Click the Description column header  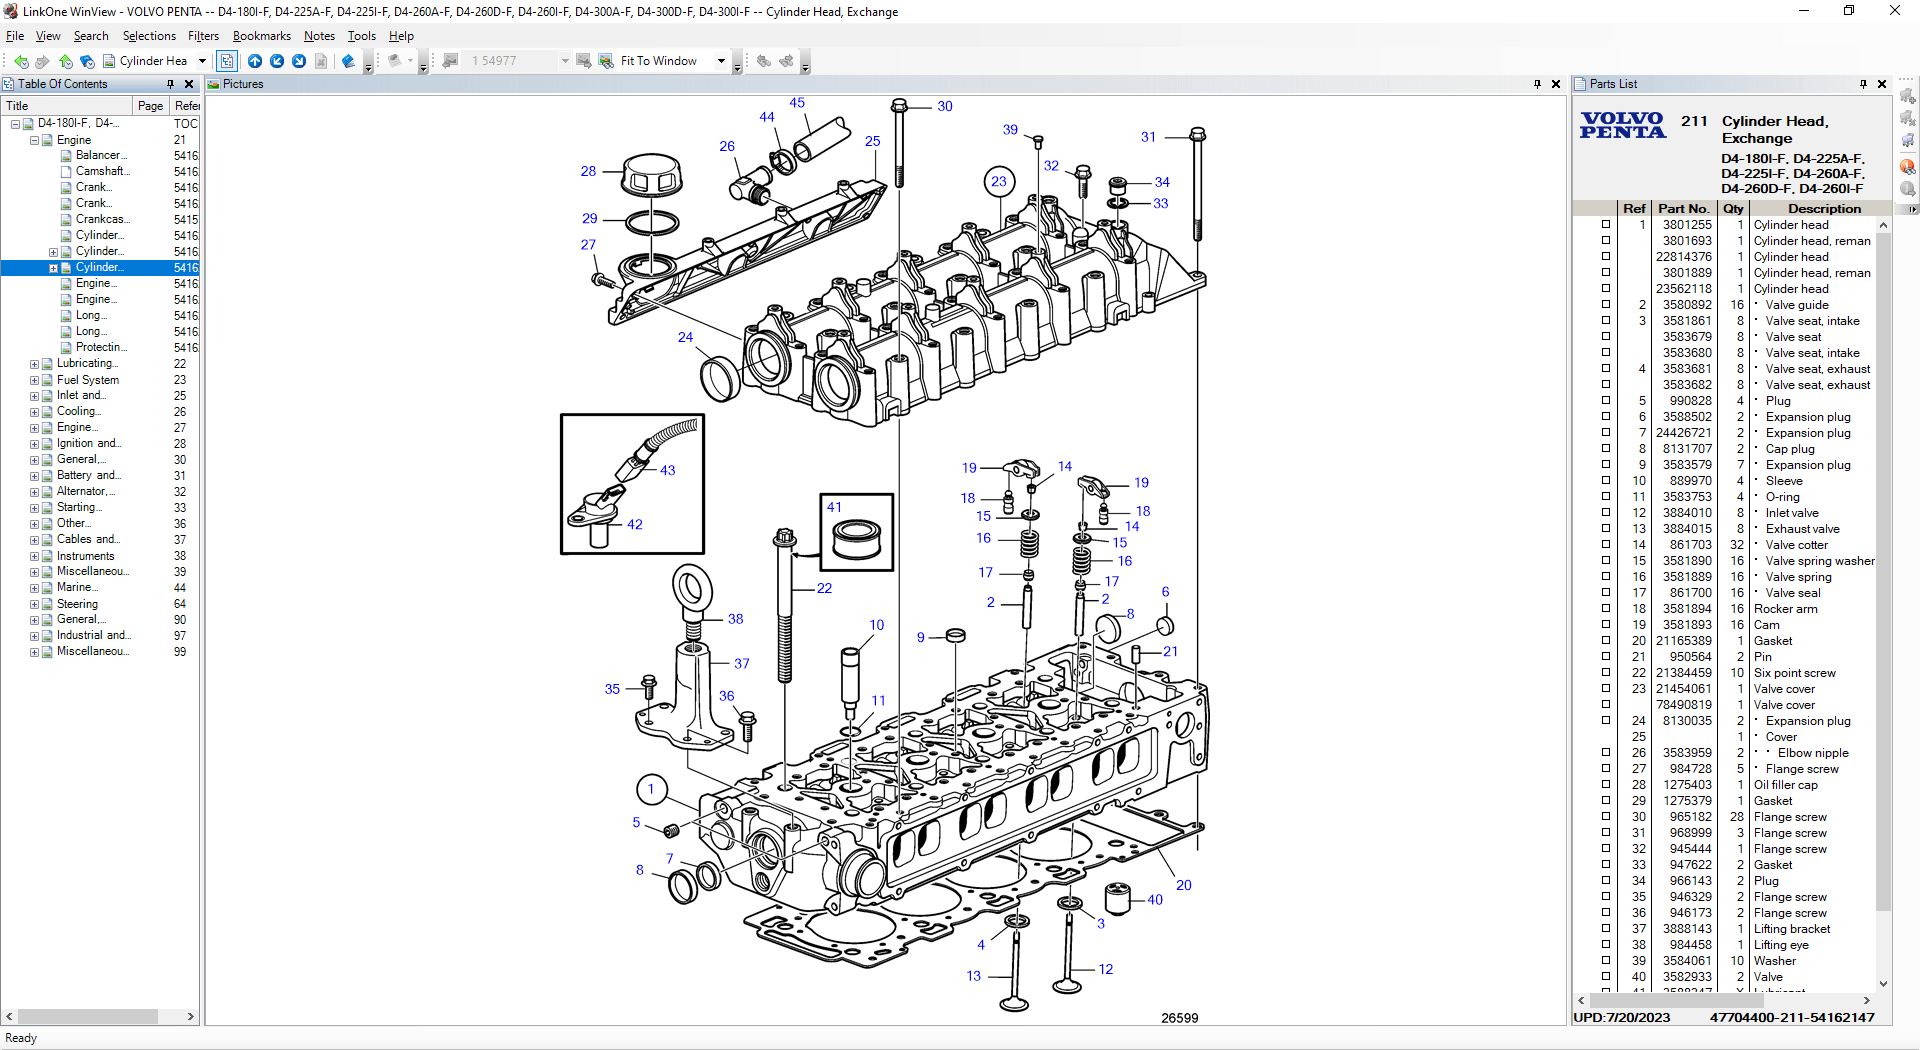click(x=1824, y=209)
